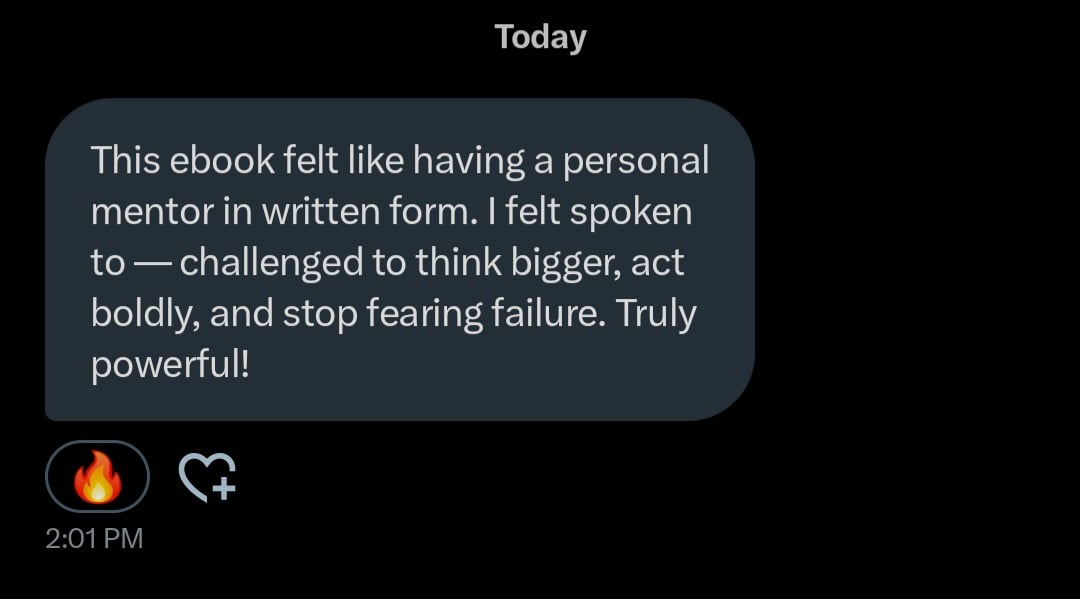Click the first word 'This' in message
The width and height of the screenshot is (1080, 599).
124,160
